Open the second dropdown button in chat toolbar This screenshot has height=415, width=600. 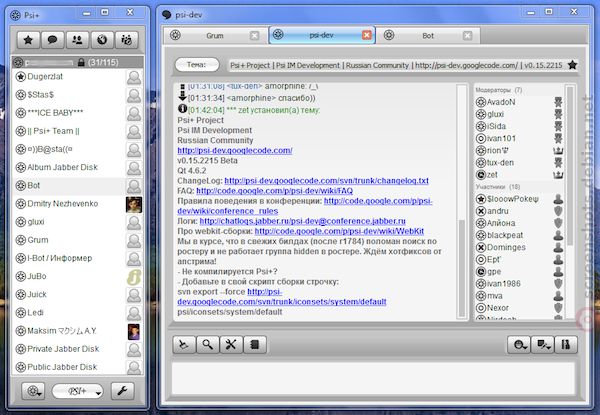(543, 345)
